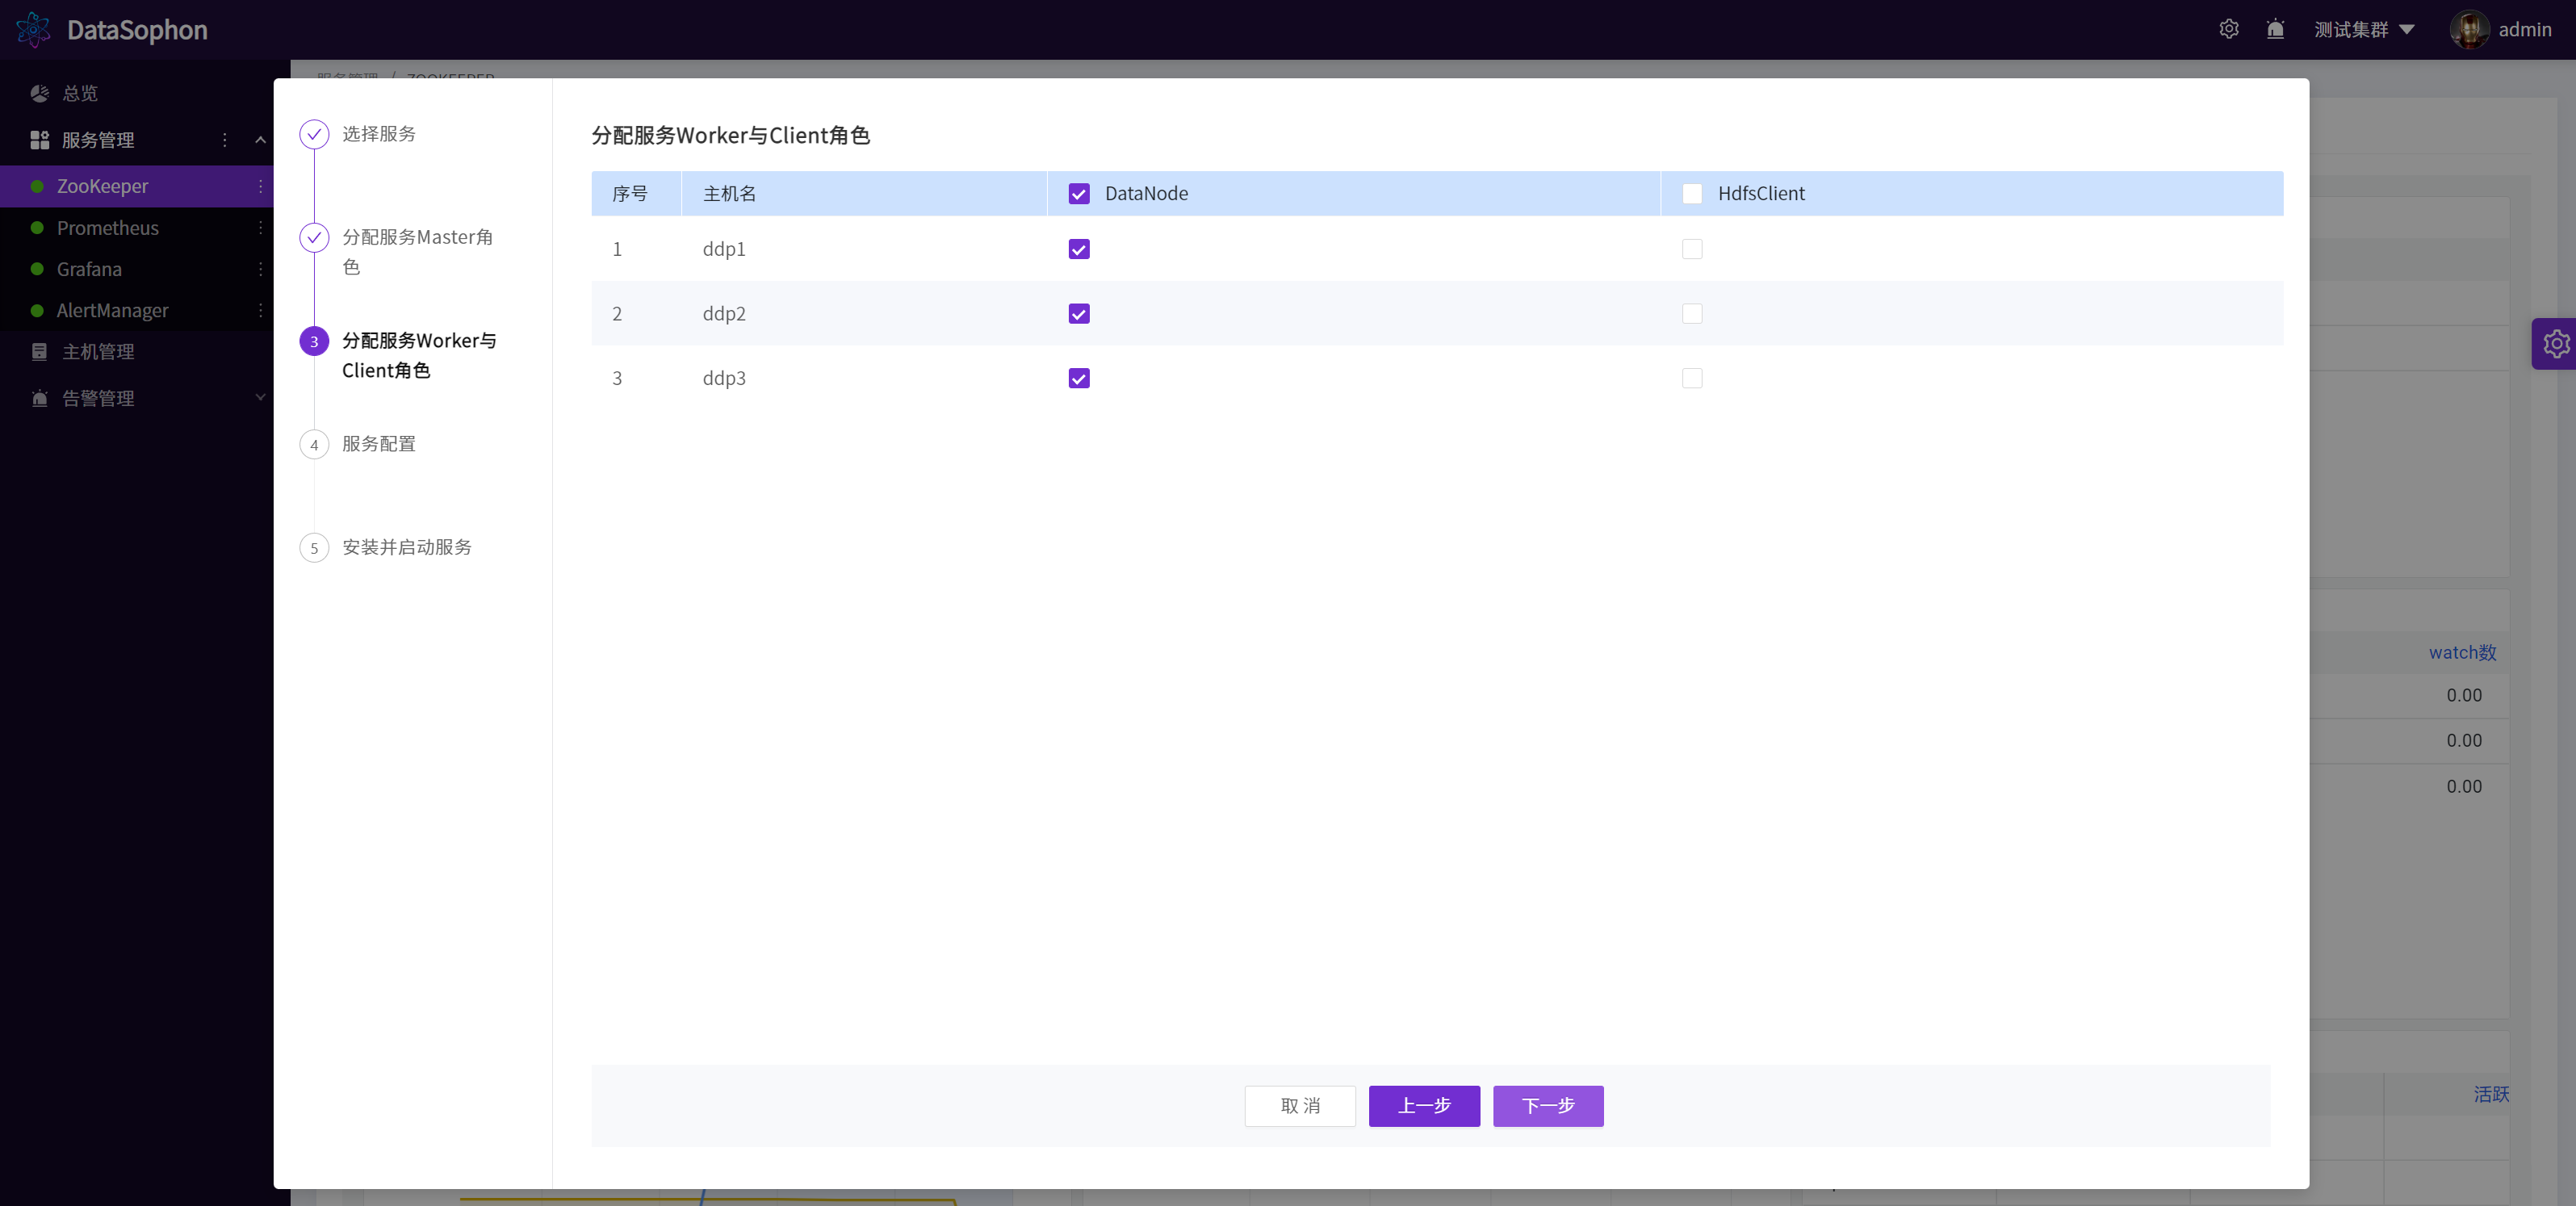Image resolution: width=2576 pixels, height=1206 pixels.
Task: Select Grafana in the sidebar
Action: coord(136,269)
